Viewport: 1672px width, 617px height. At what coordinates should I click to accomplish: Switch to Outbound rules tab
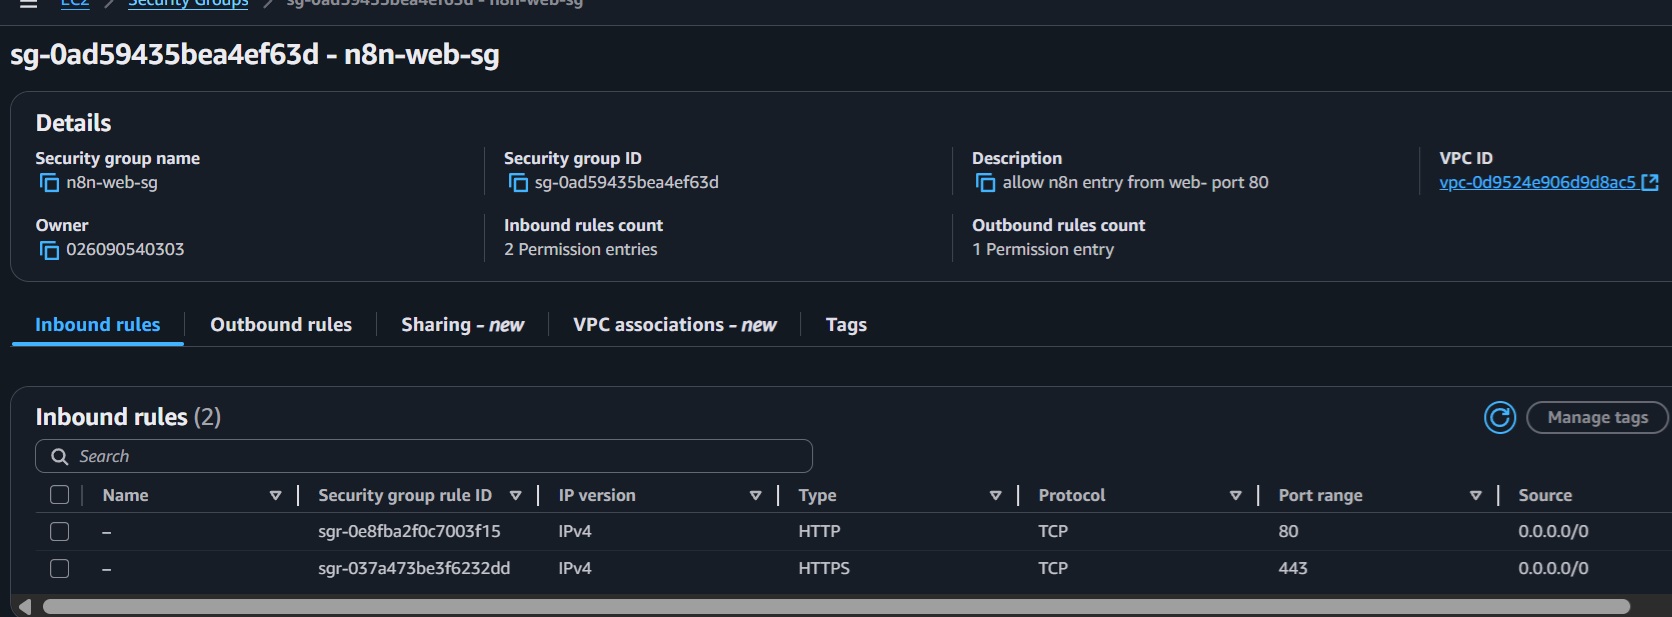click(281, 325)
